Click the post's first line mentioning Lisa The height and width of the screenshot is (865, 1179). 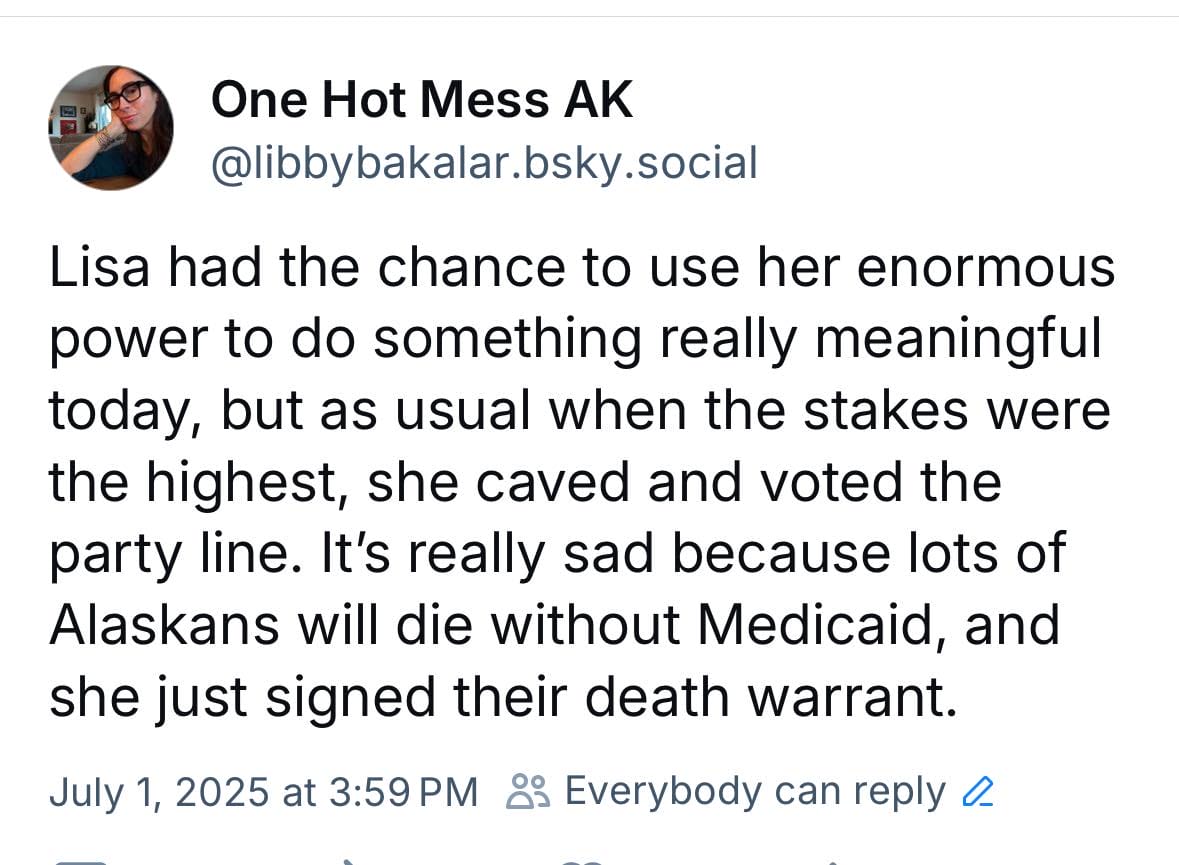(582, 269)
